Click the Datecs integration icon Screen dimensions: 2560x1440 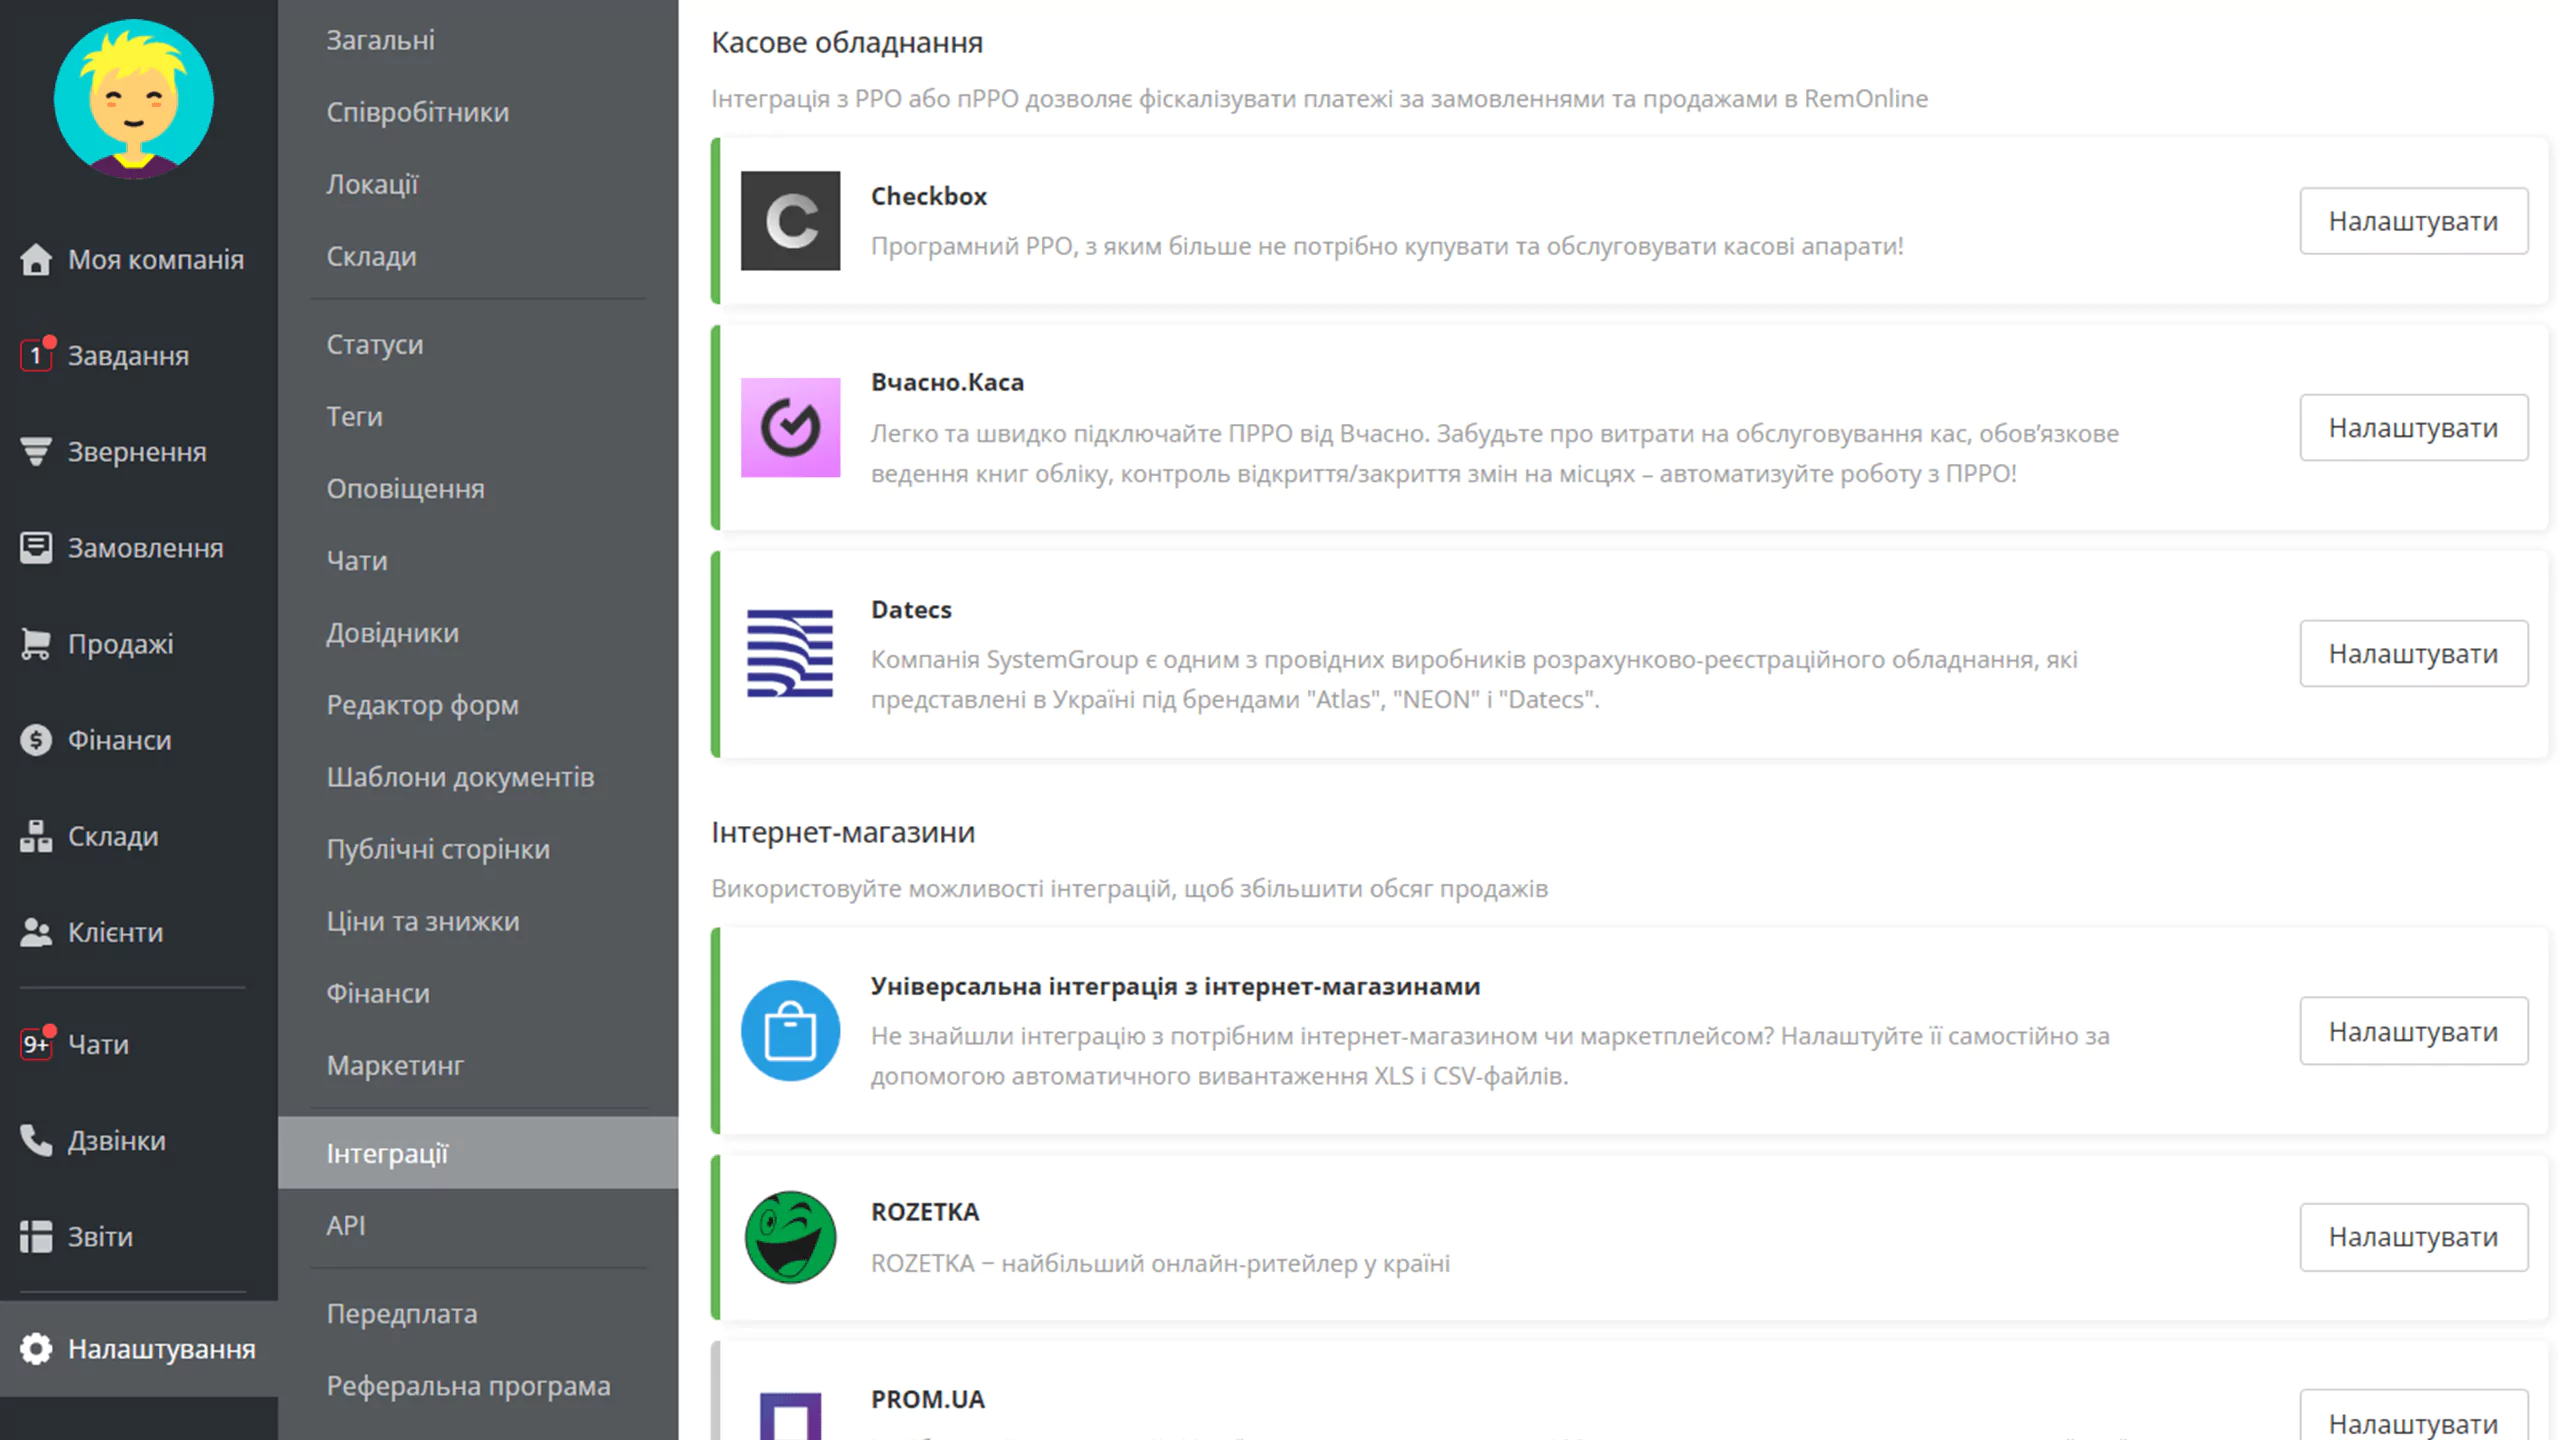(x=789, y=652)
